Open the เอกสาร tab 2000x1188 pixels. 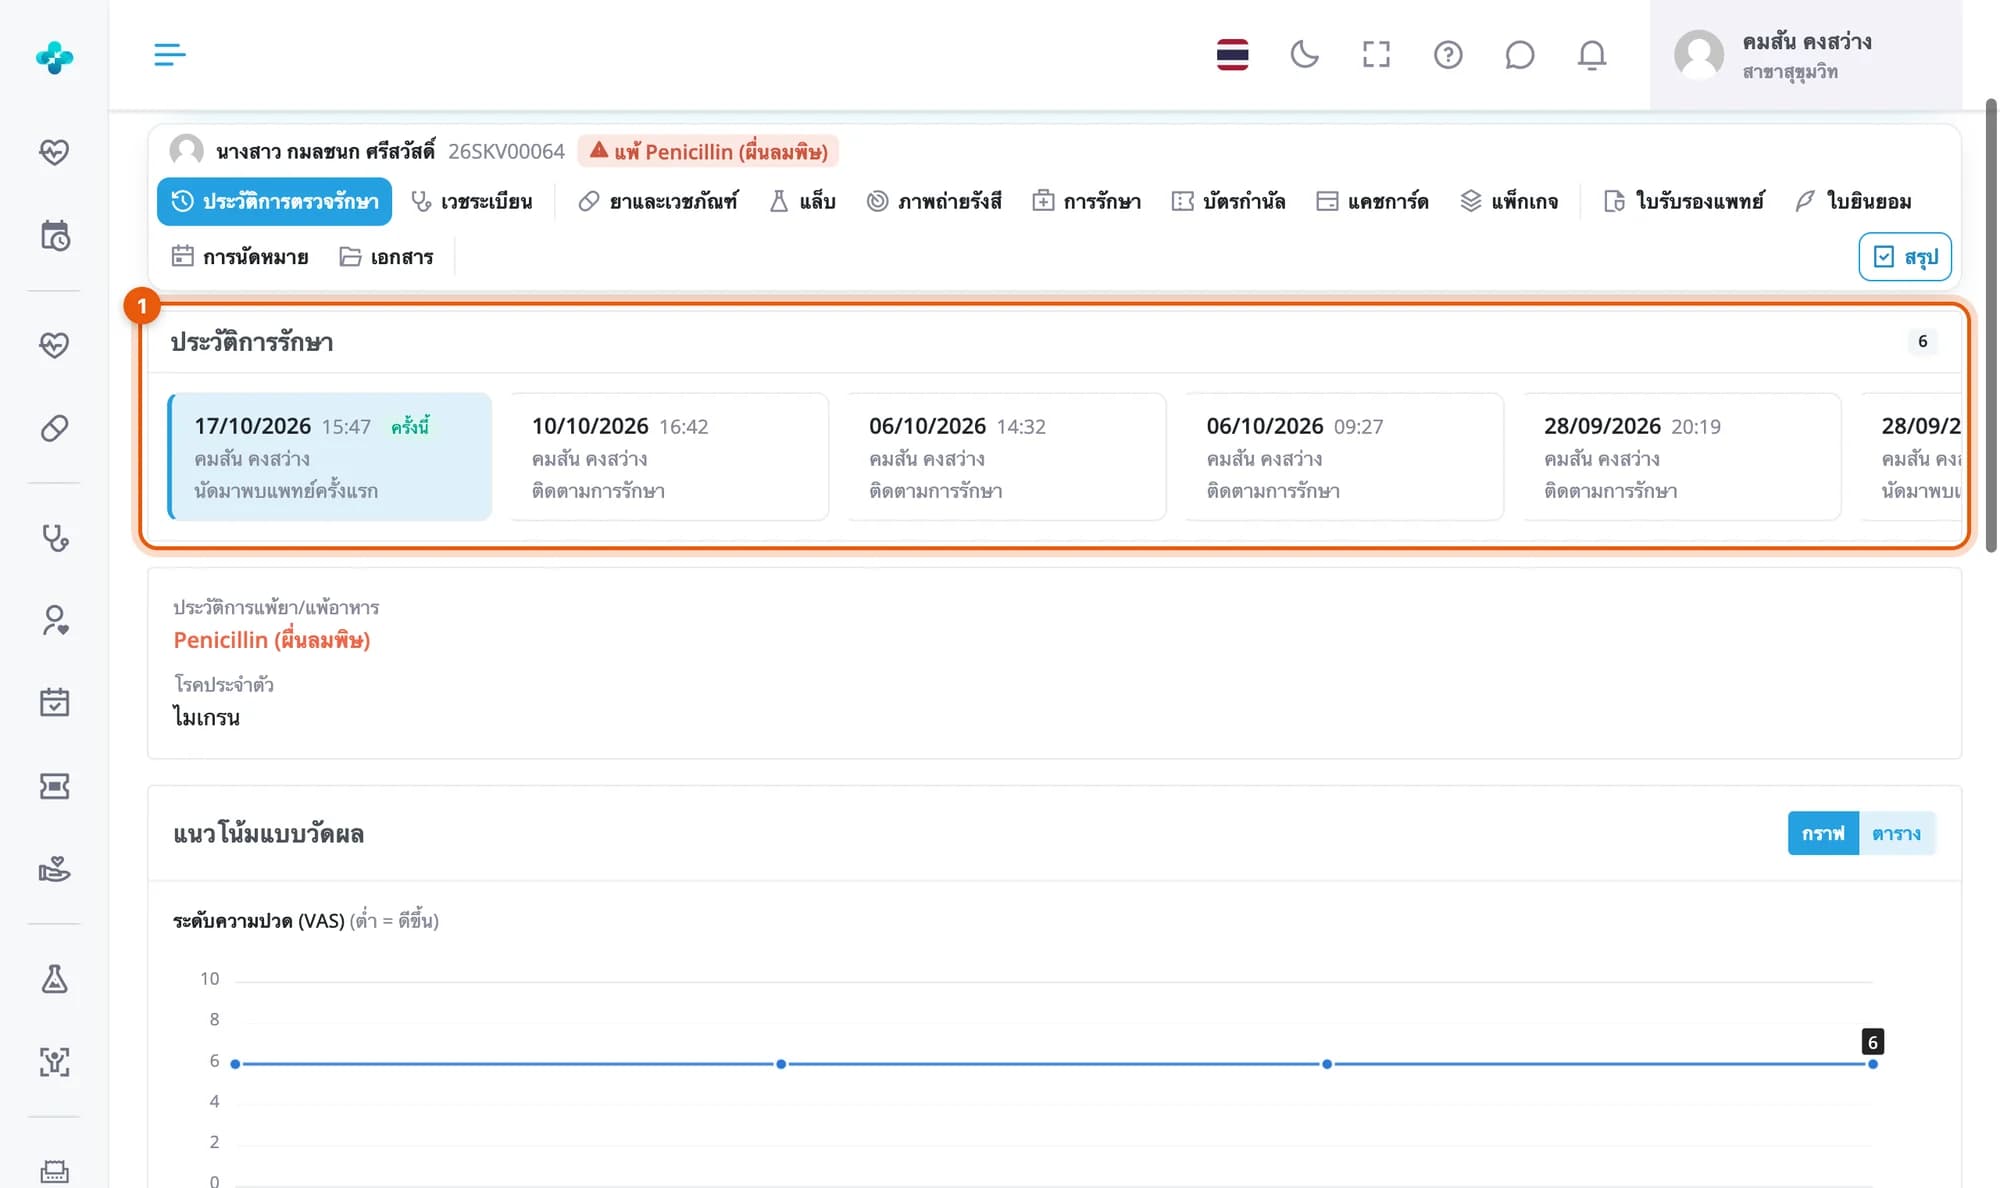coord(386,257)
